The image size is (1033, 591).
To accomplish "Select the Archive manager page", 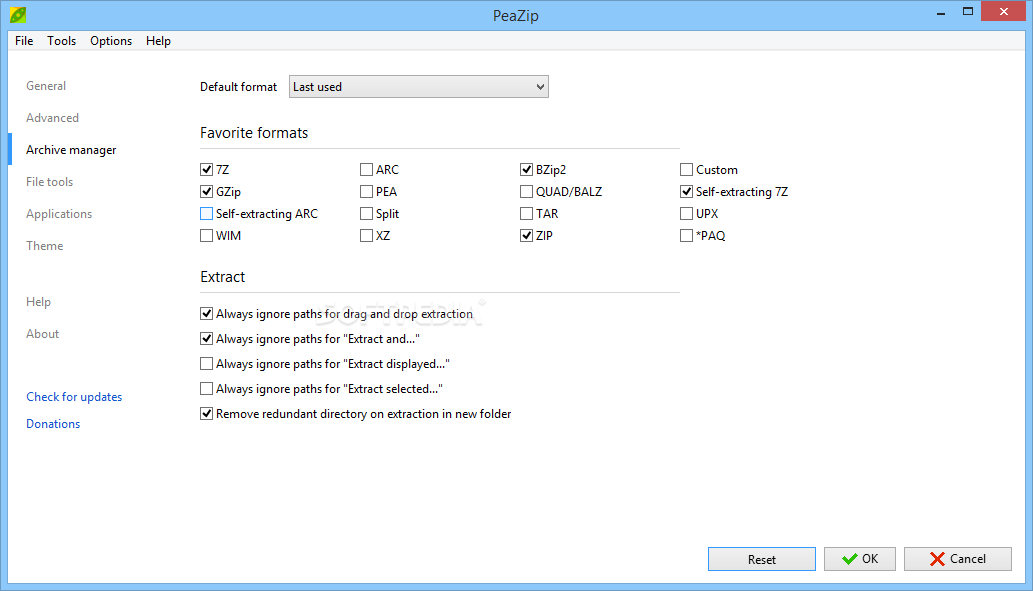I will coord(71,150).
